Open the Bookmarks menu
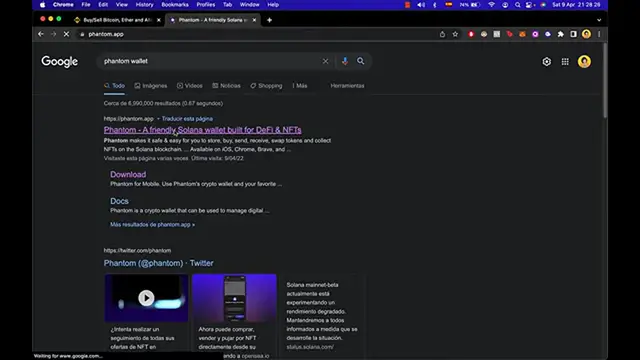The height and width of the screenshot is (360, 640). coord(175,5)
